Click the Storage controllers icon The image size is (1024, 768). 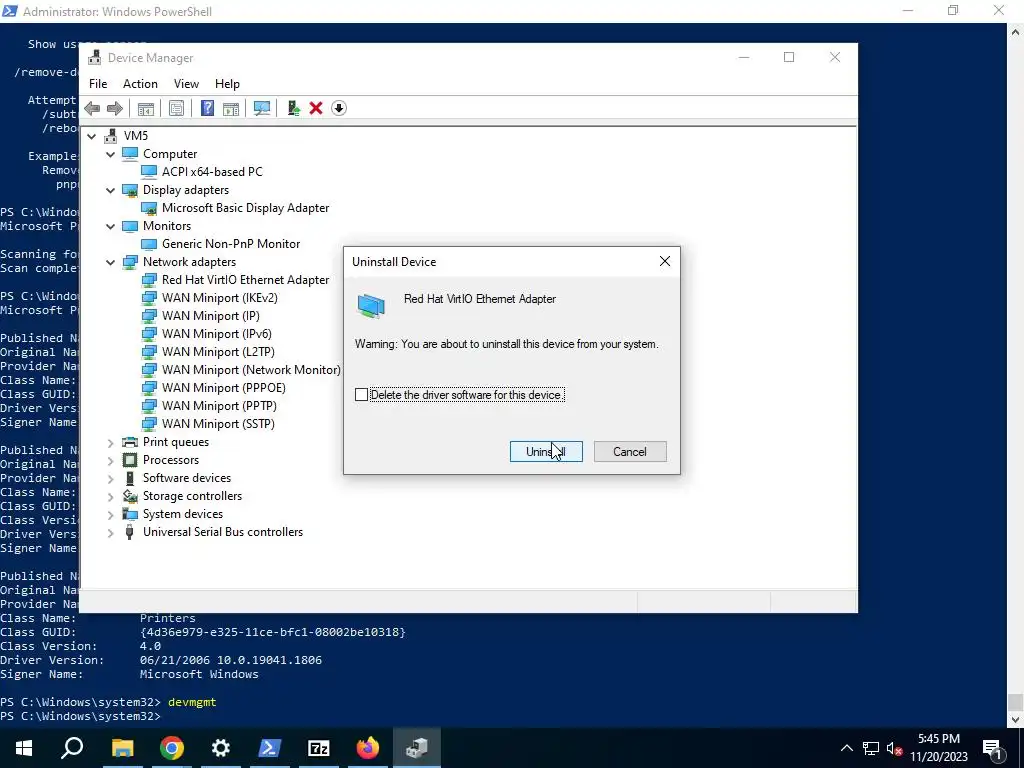[x=130, y=496]
